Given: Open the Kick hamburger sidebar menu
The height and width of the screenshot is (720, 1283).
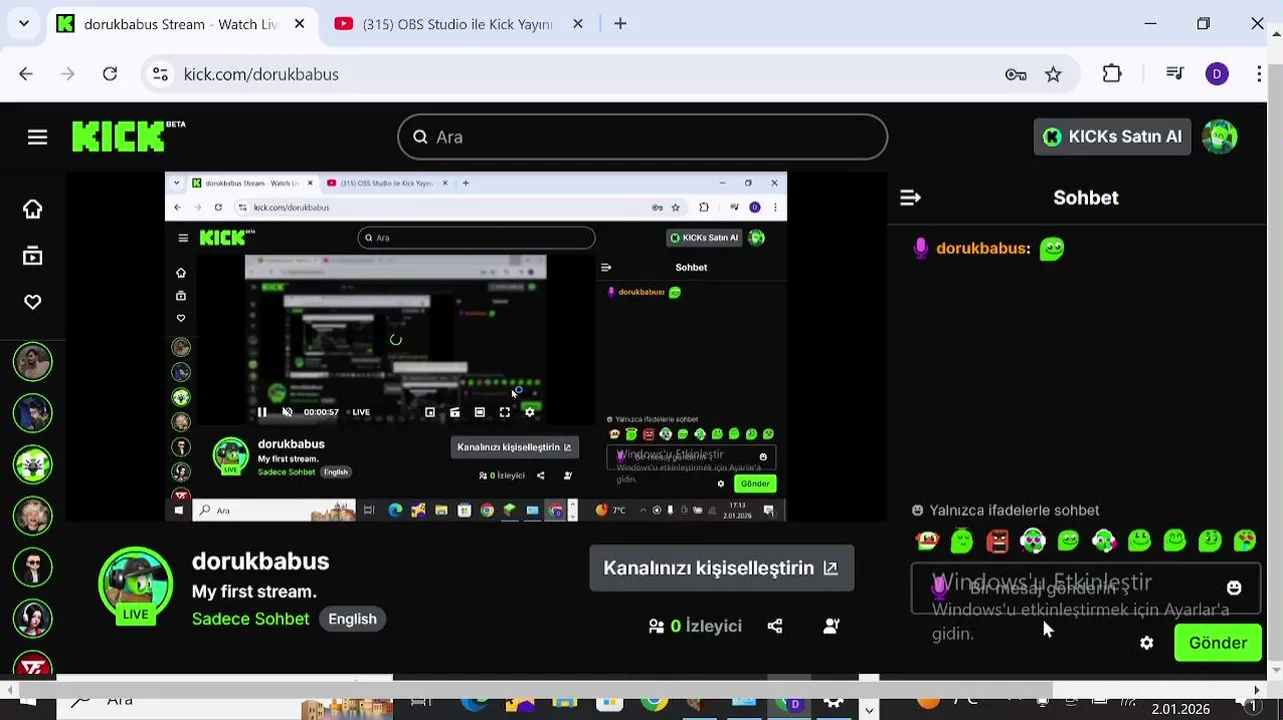Looking at the screenshot, I should click(x=37, y=137).
